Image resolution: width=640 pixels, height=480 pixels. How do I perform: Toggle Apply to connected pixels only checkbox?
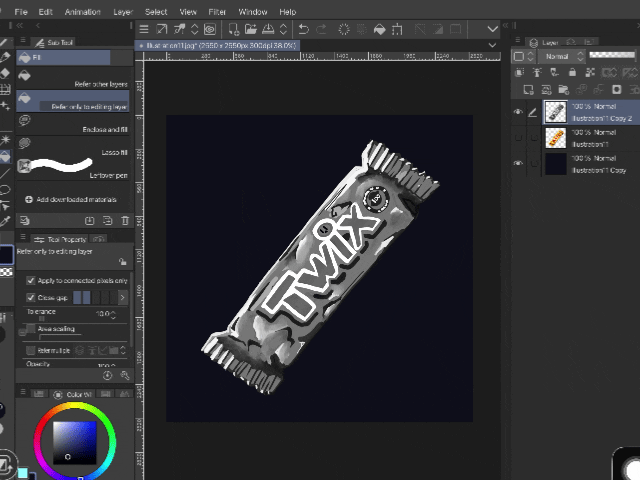click(x=31, y=280)
